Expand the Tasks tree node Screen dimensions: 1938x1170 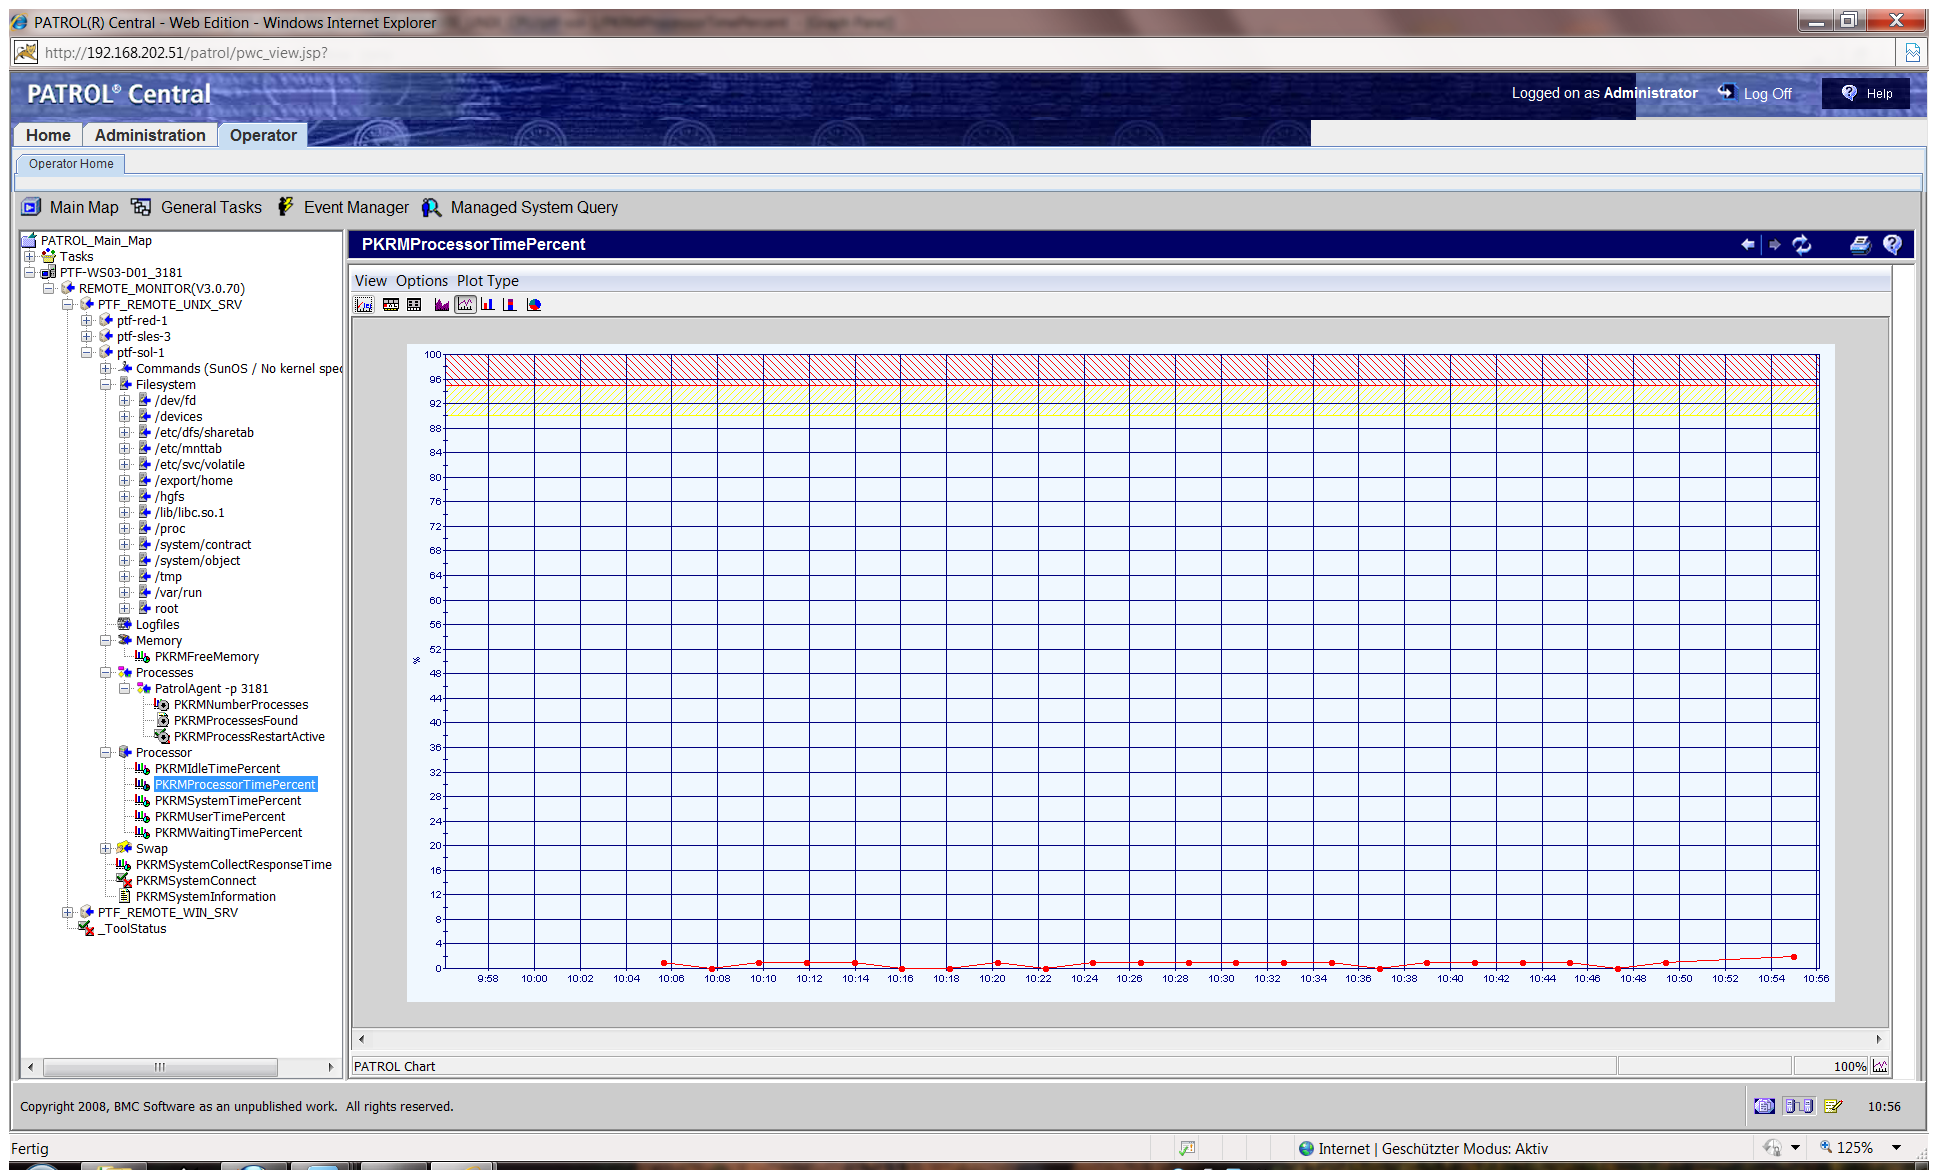coord(30,257)
